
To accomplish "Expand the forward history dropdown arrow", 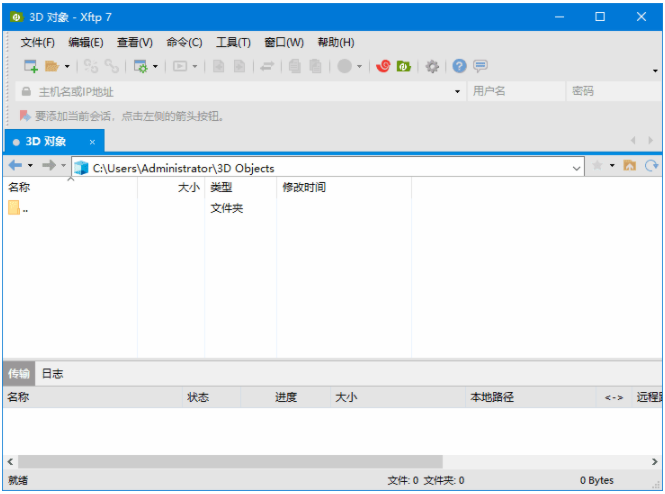I will [63, 165].
